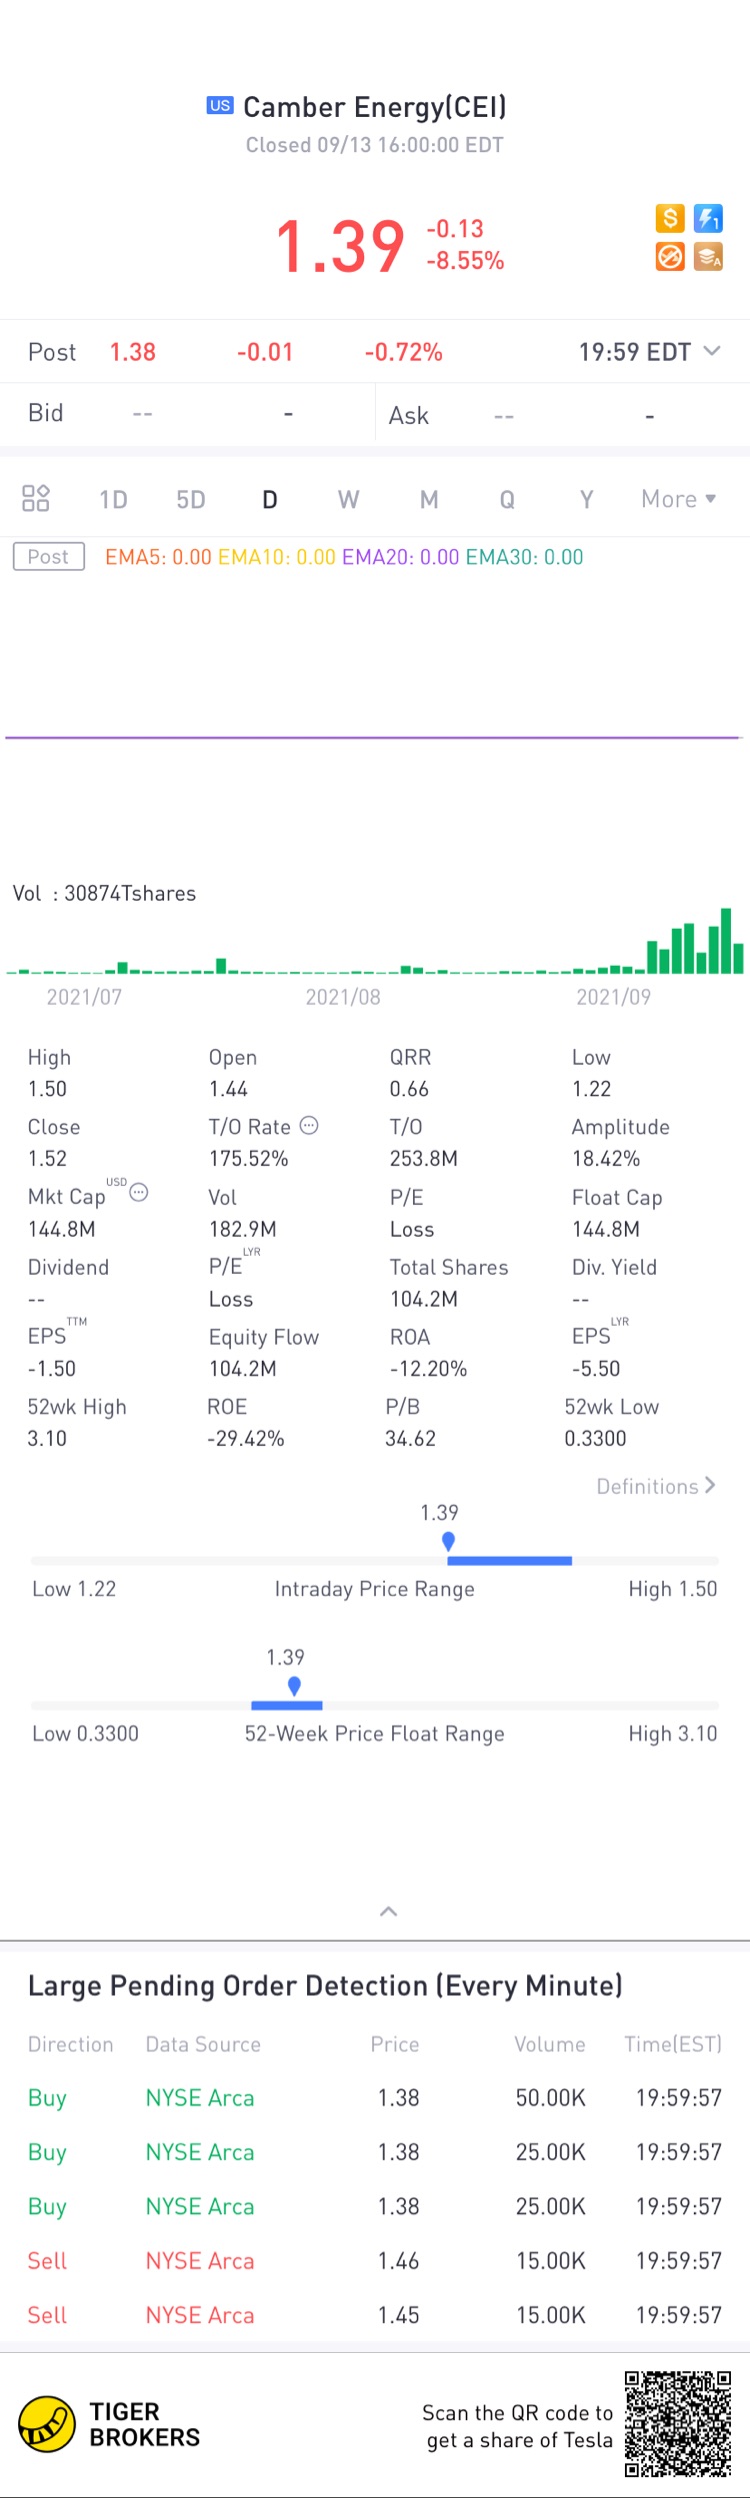Expand the post-market time dropdown arrow

[x=712, y=351]
